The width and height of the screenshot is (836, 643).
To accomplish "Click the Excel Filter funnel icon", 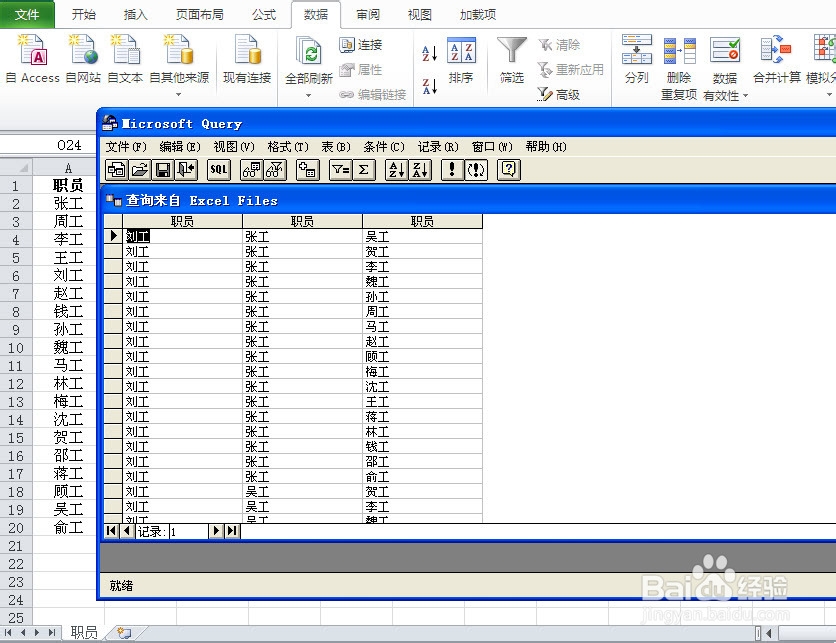I will tap(511, 60).
